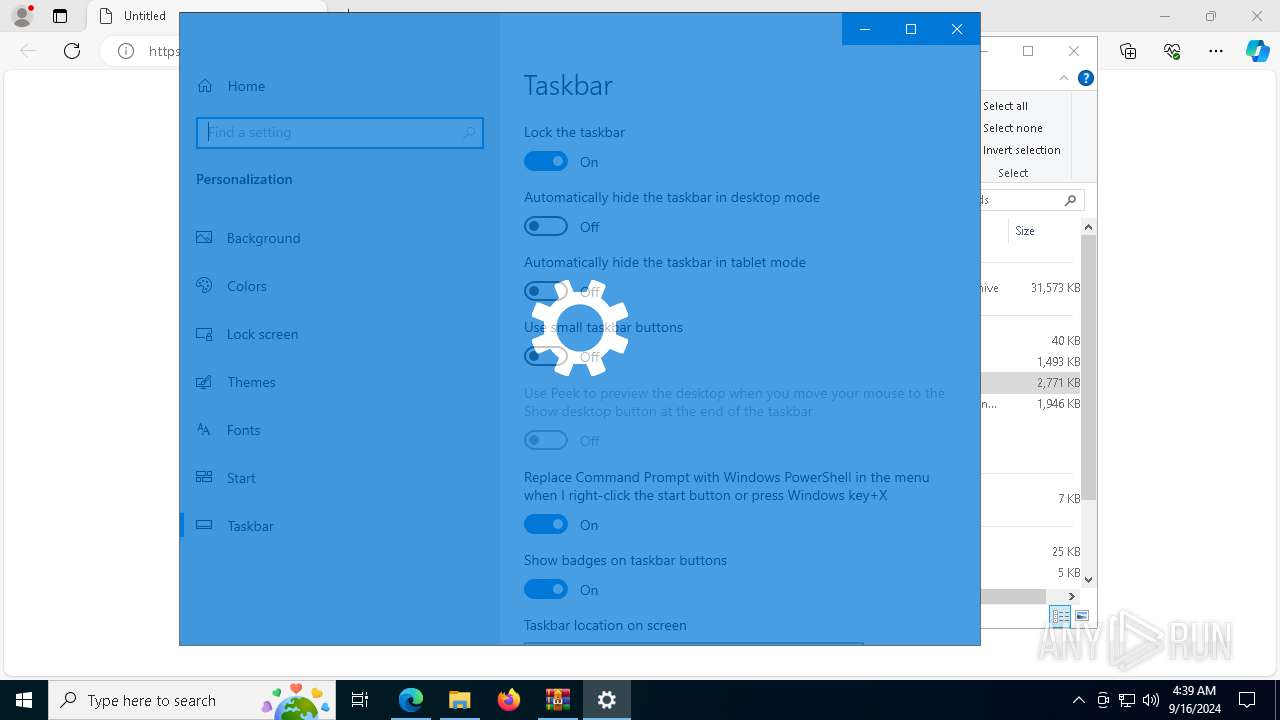Switch Explorer to details view icon
The height and width of the screenshot is (720, 1280).
click(x=1060, y=616)
